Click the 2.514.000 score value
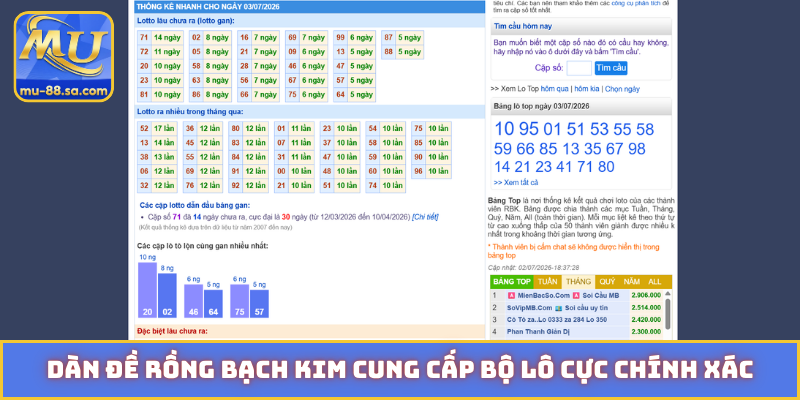800x400 pixels. 646,308
